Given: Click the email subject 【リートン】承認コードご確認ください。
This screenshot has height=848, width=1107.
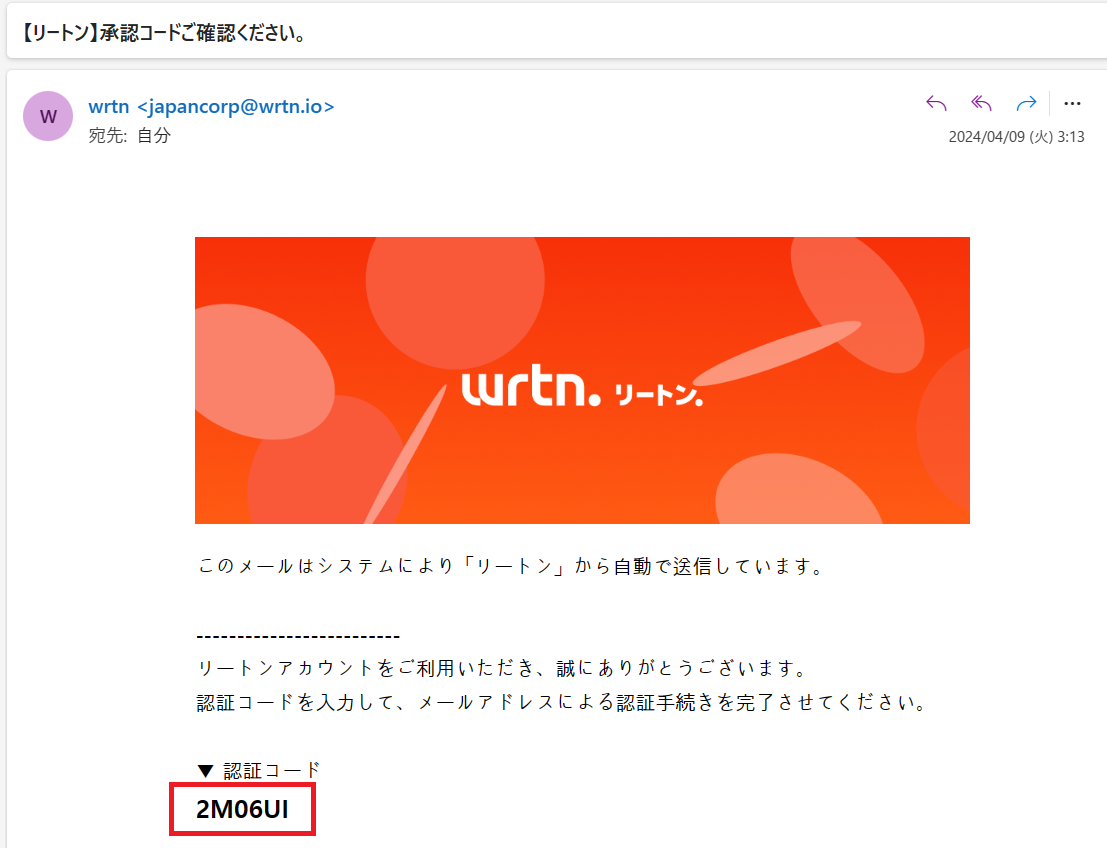Looking at the screenshot, I should pos(163,33).
